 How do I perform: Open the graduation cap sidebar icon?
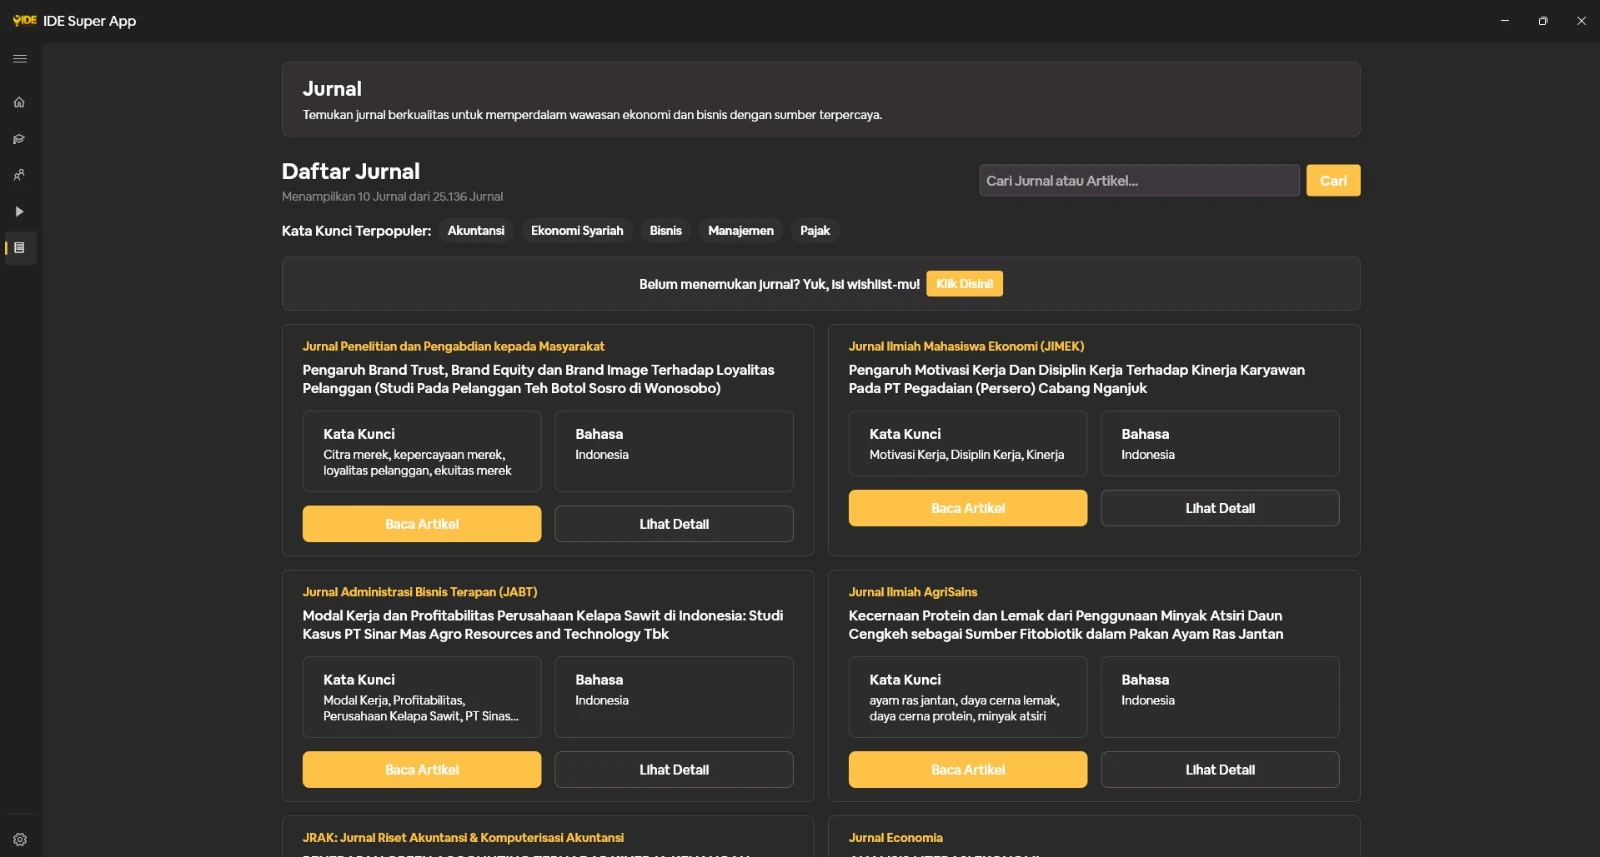click(19, 139)
